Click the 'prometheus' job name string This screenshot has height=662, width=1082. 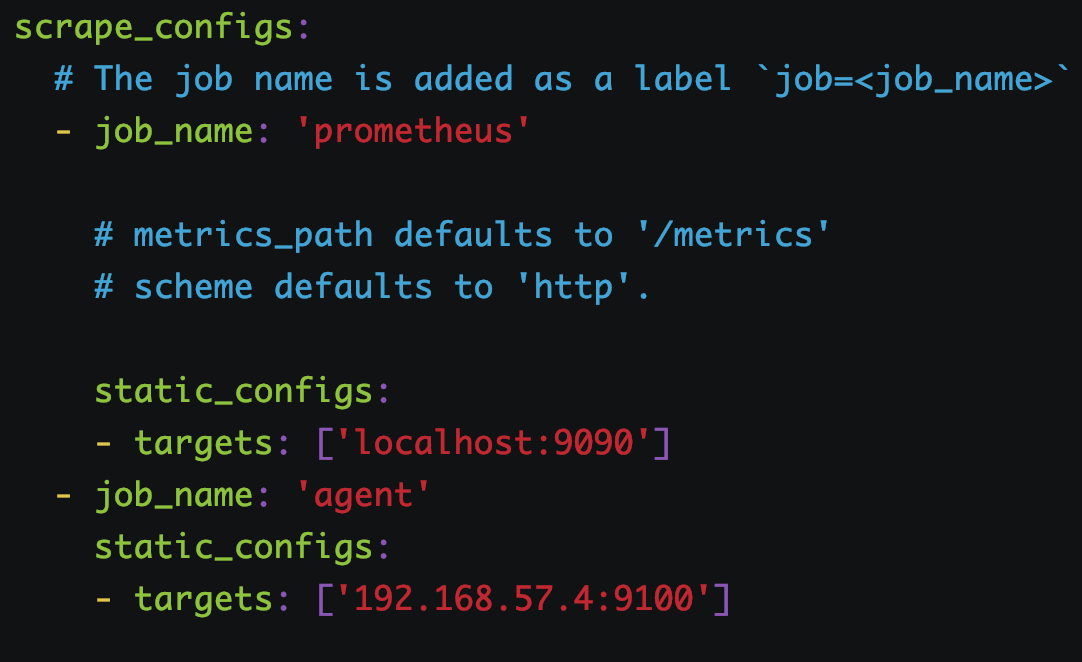413,131
